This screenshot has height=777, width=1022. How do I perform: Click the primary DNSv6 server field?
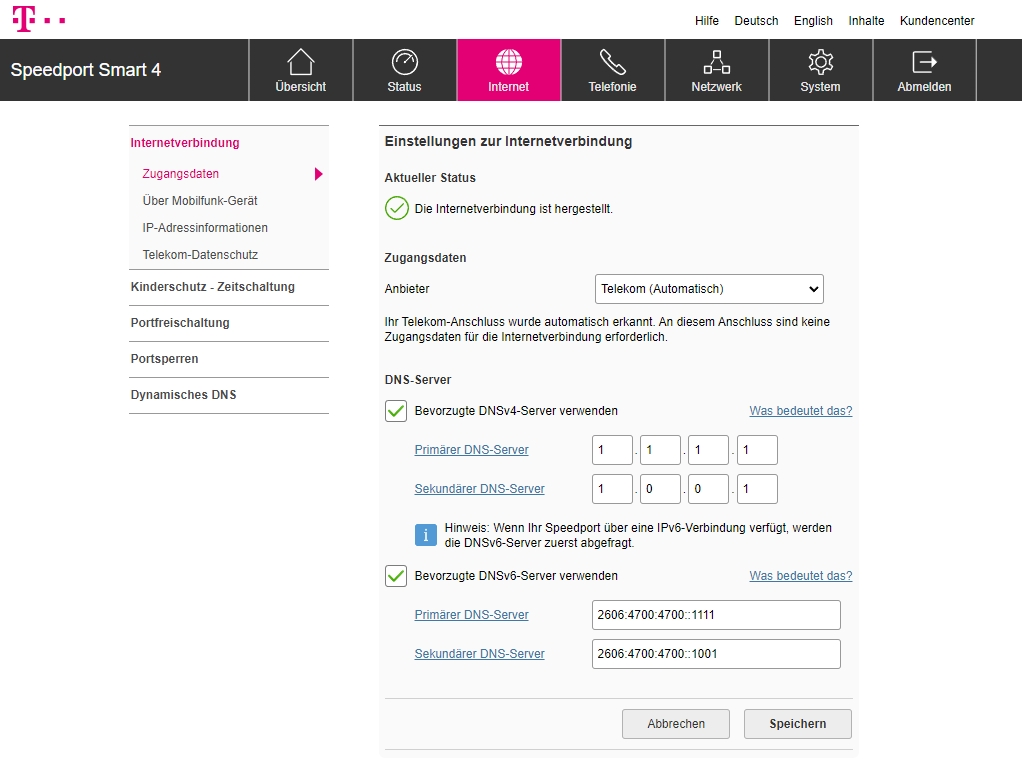click(x=716, y=615)
